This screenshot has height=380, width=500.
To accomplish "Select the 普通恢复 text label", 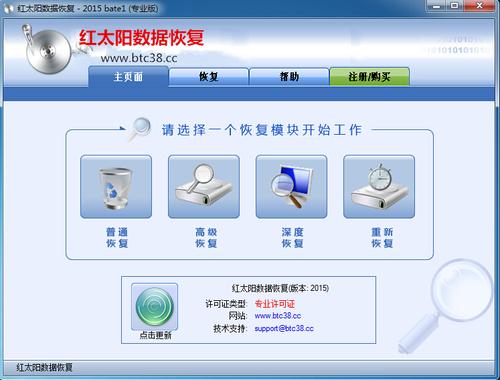I will [x=117, y=237].
